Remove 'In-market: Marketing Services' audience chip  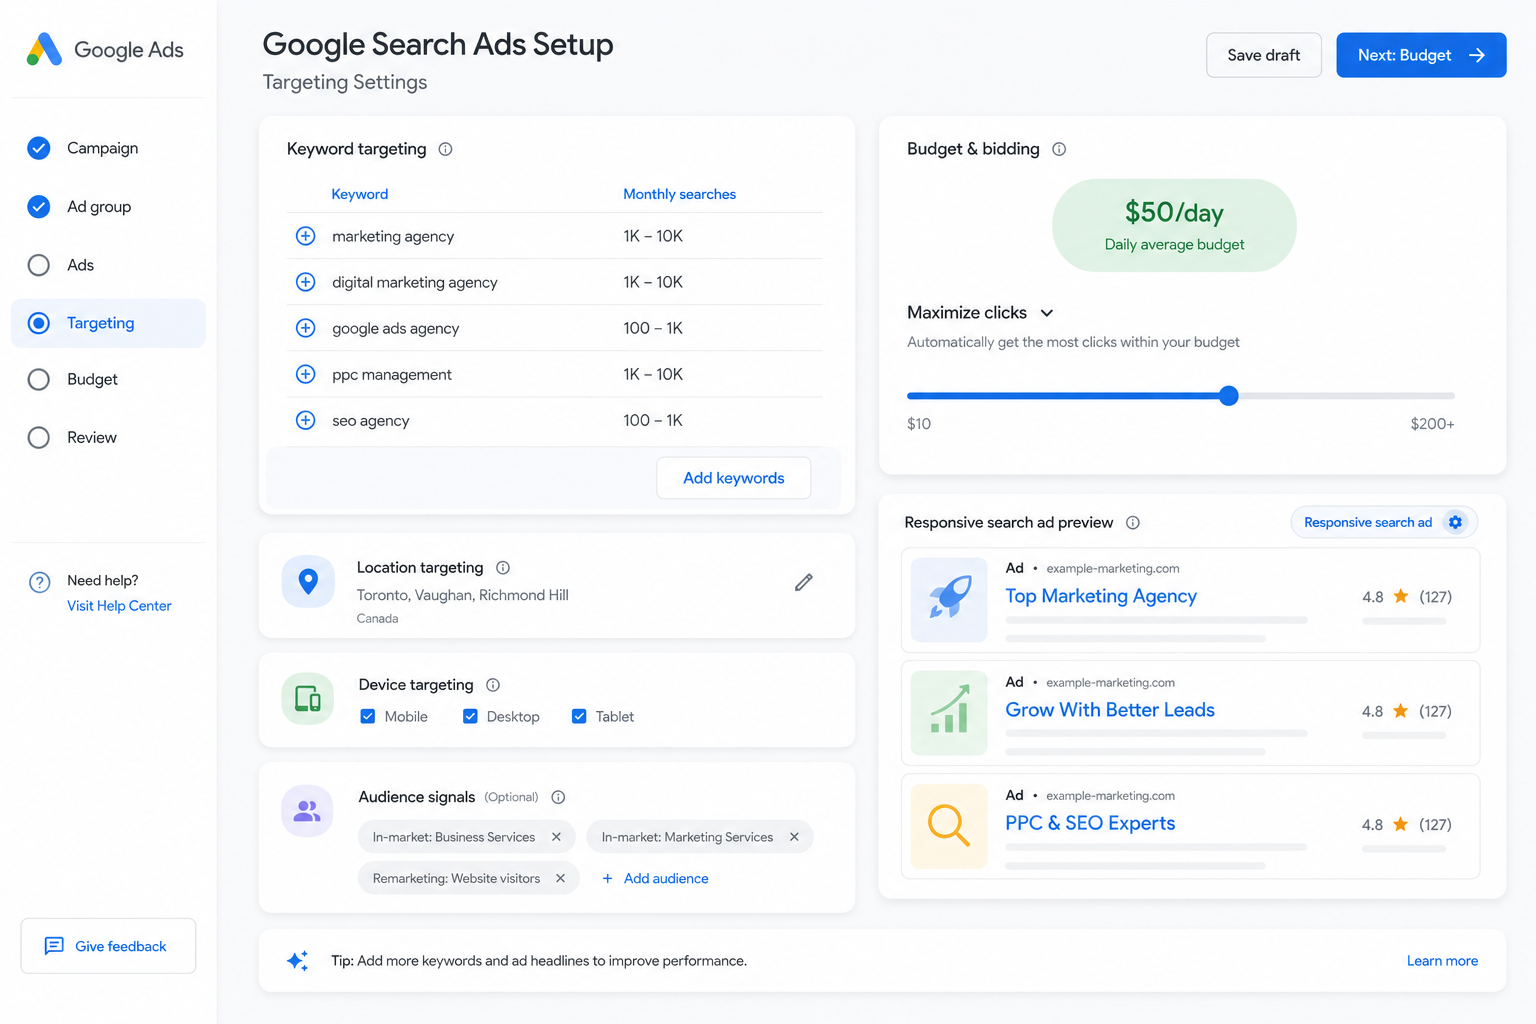(794, 837)
